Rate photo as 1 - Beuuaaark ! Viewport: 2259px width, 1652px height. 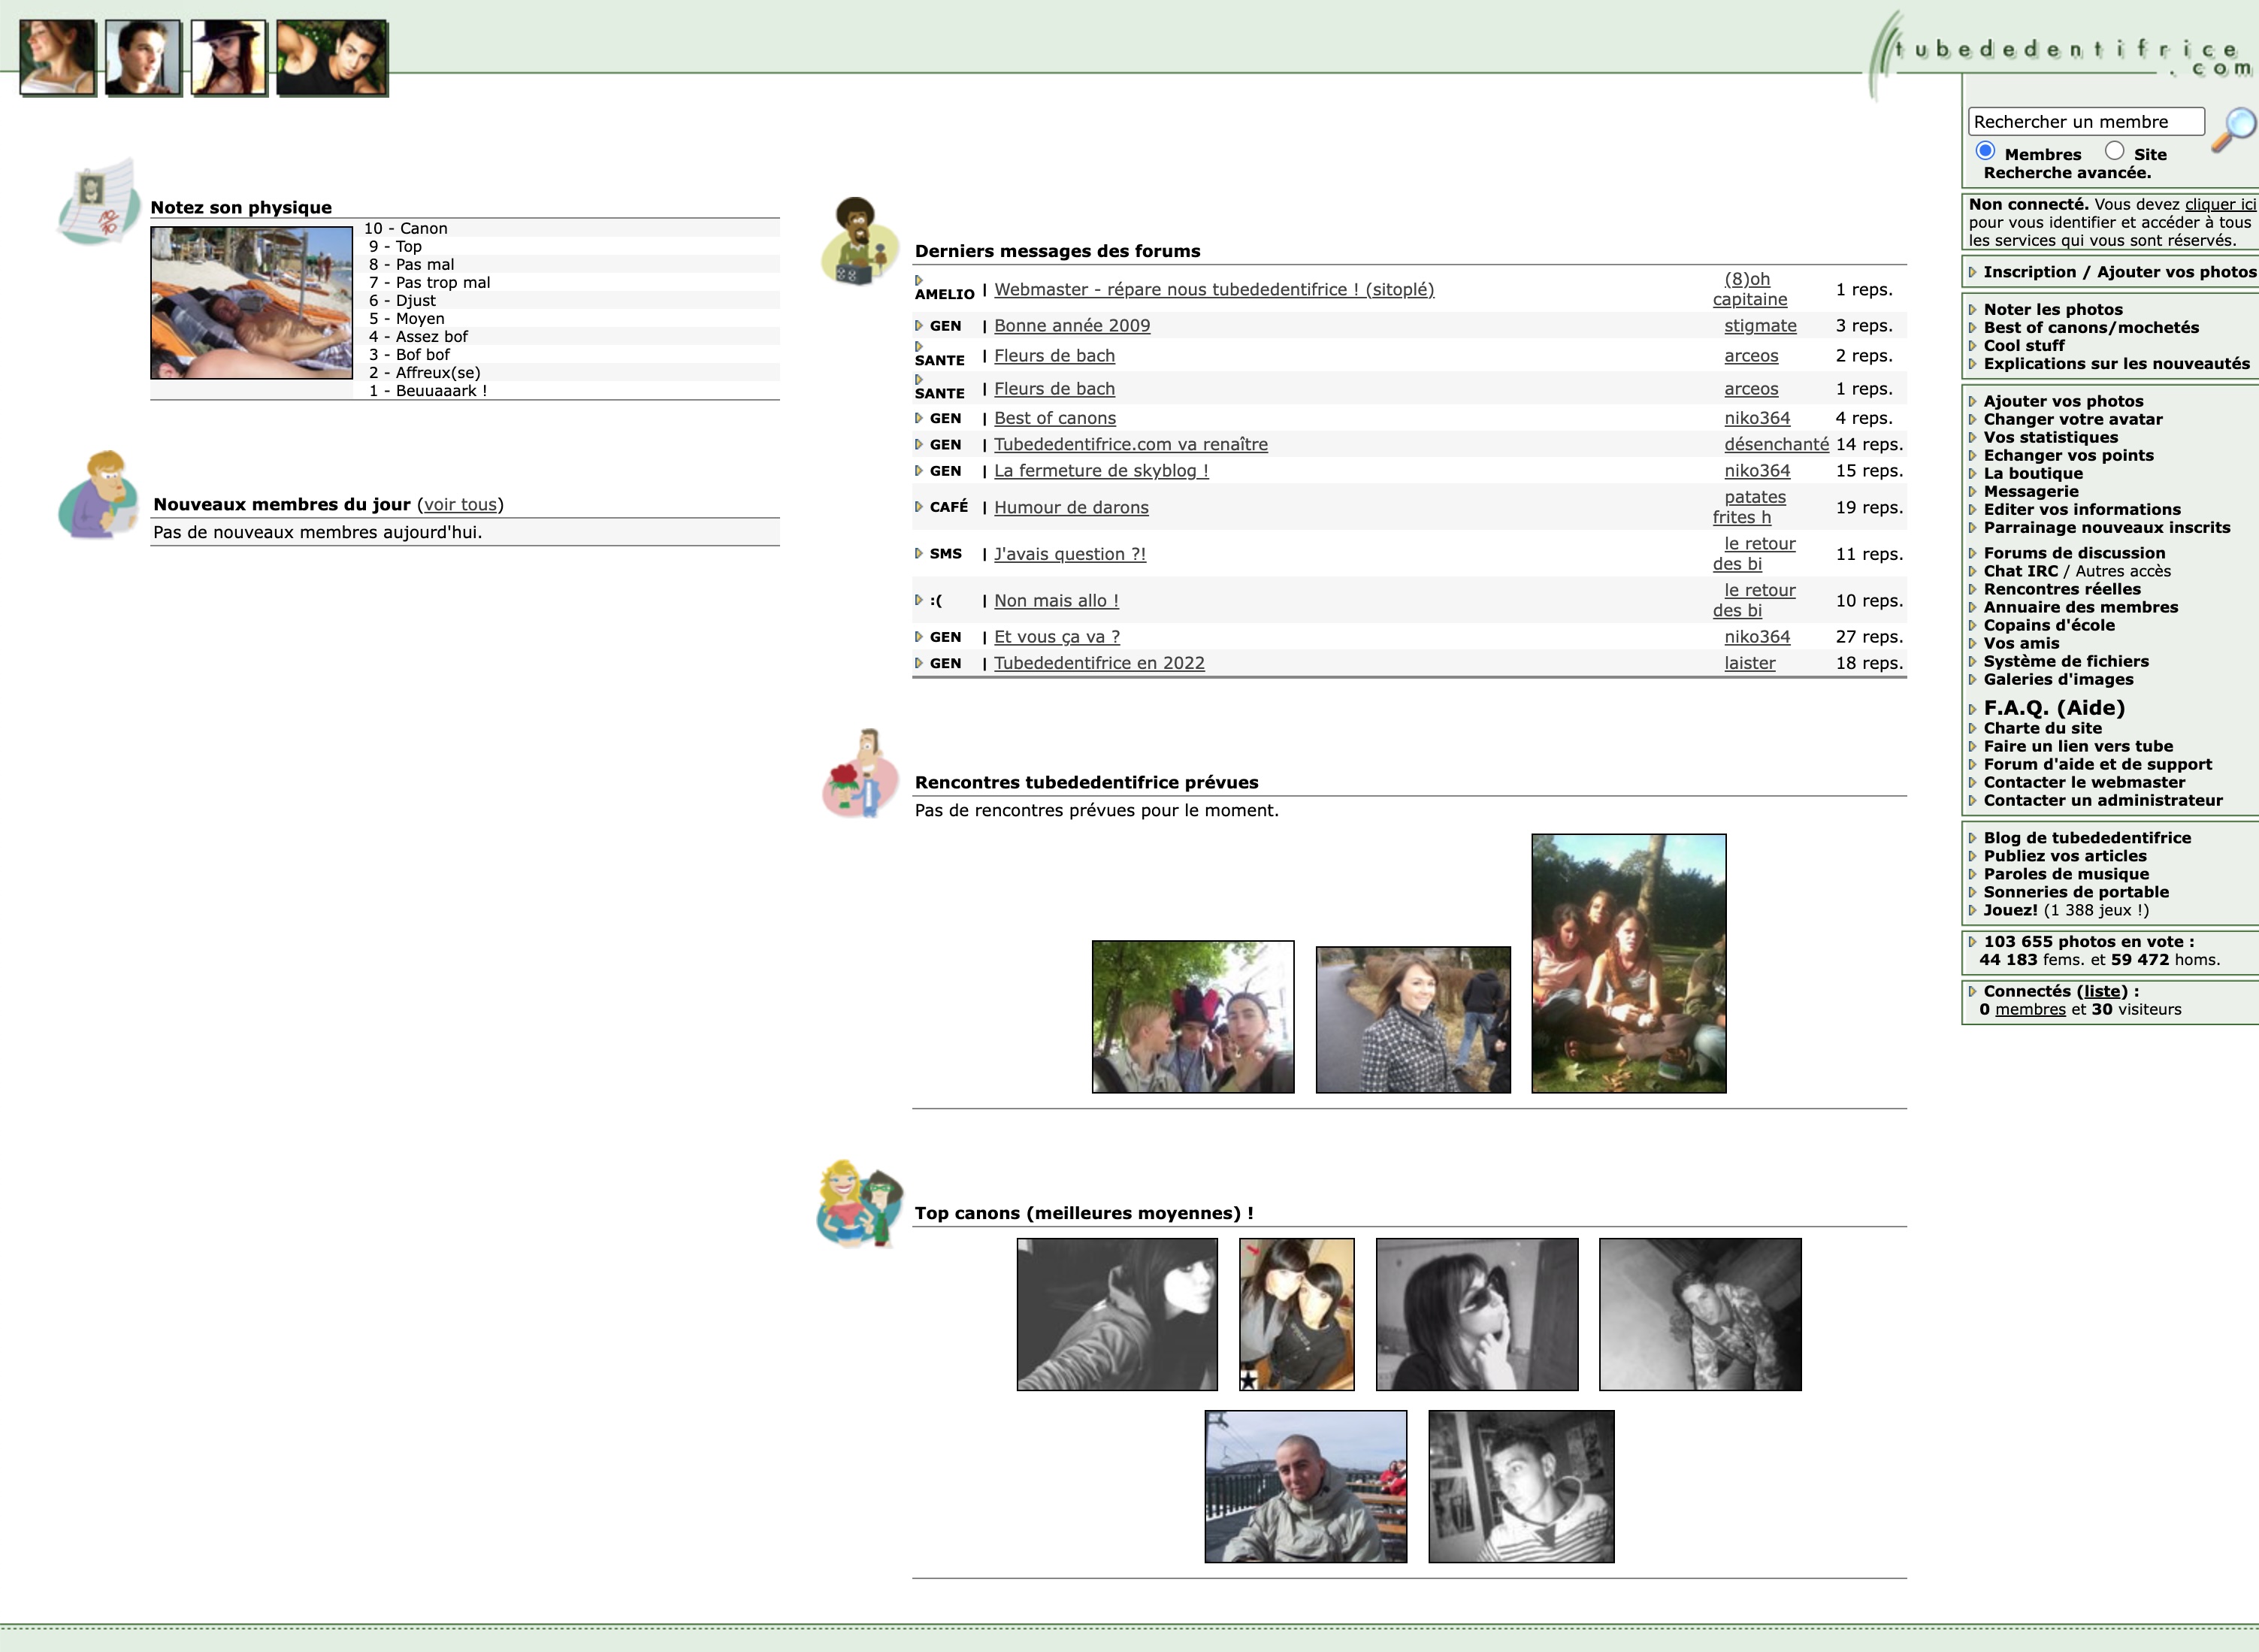coord(428,391)
